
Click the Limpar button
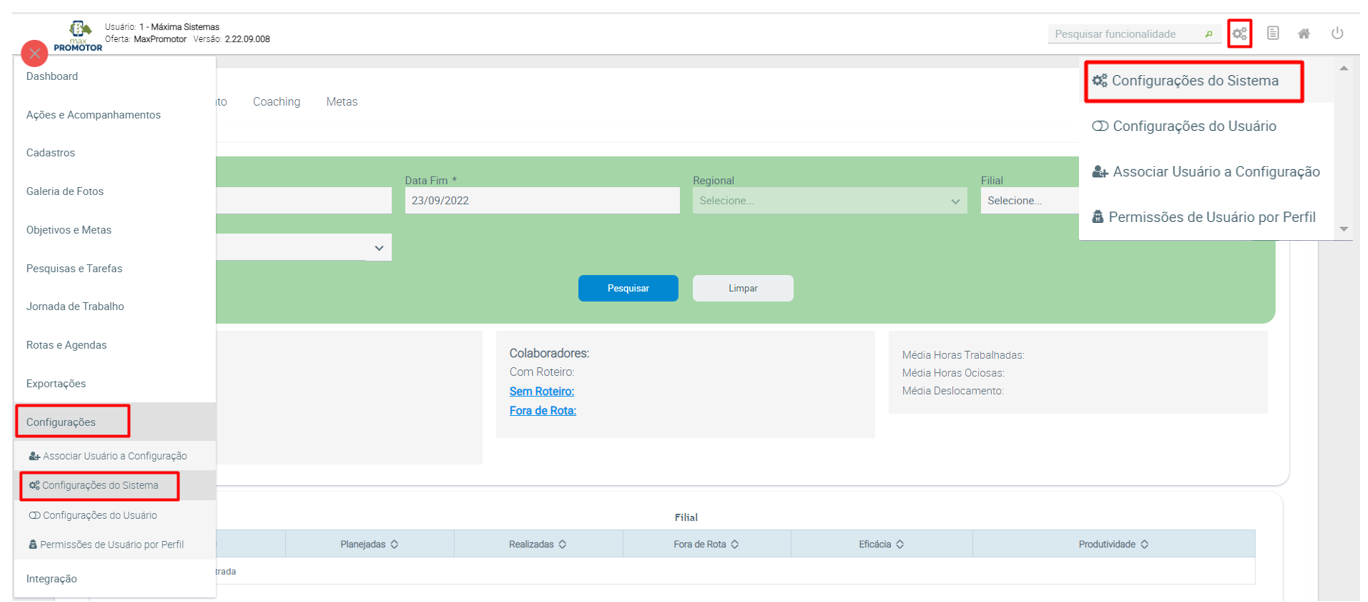[743, 288]
